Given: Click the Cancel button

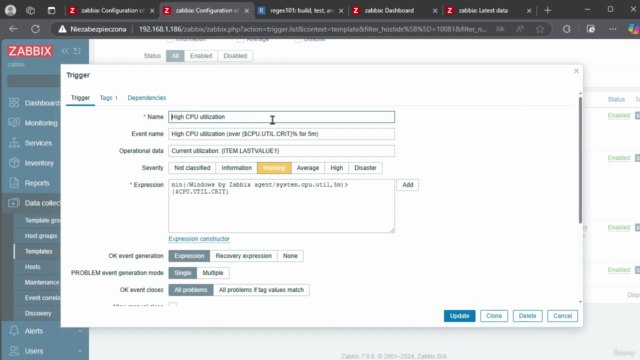Looking at the screenshot, I should point(562,316).
